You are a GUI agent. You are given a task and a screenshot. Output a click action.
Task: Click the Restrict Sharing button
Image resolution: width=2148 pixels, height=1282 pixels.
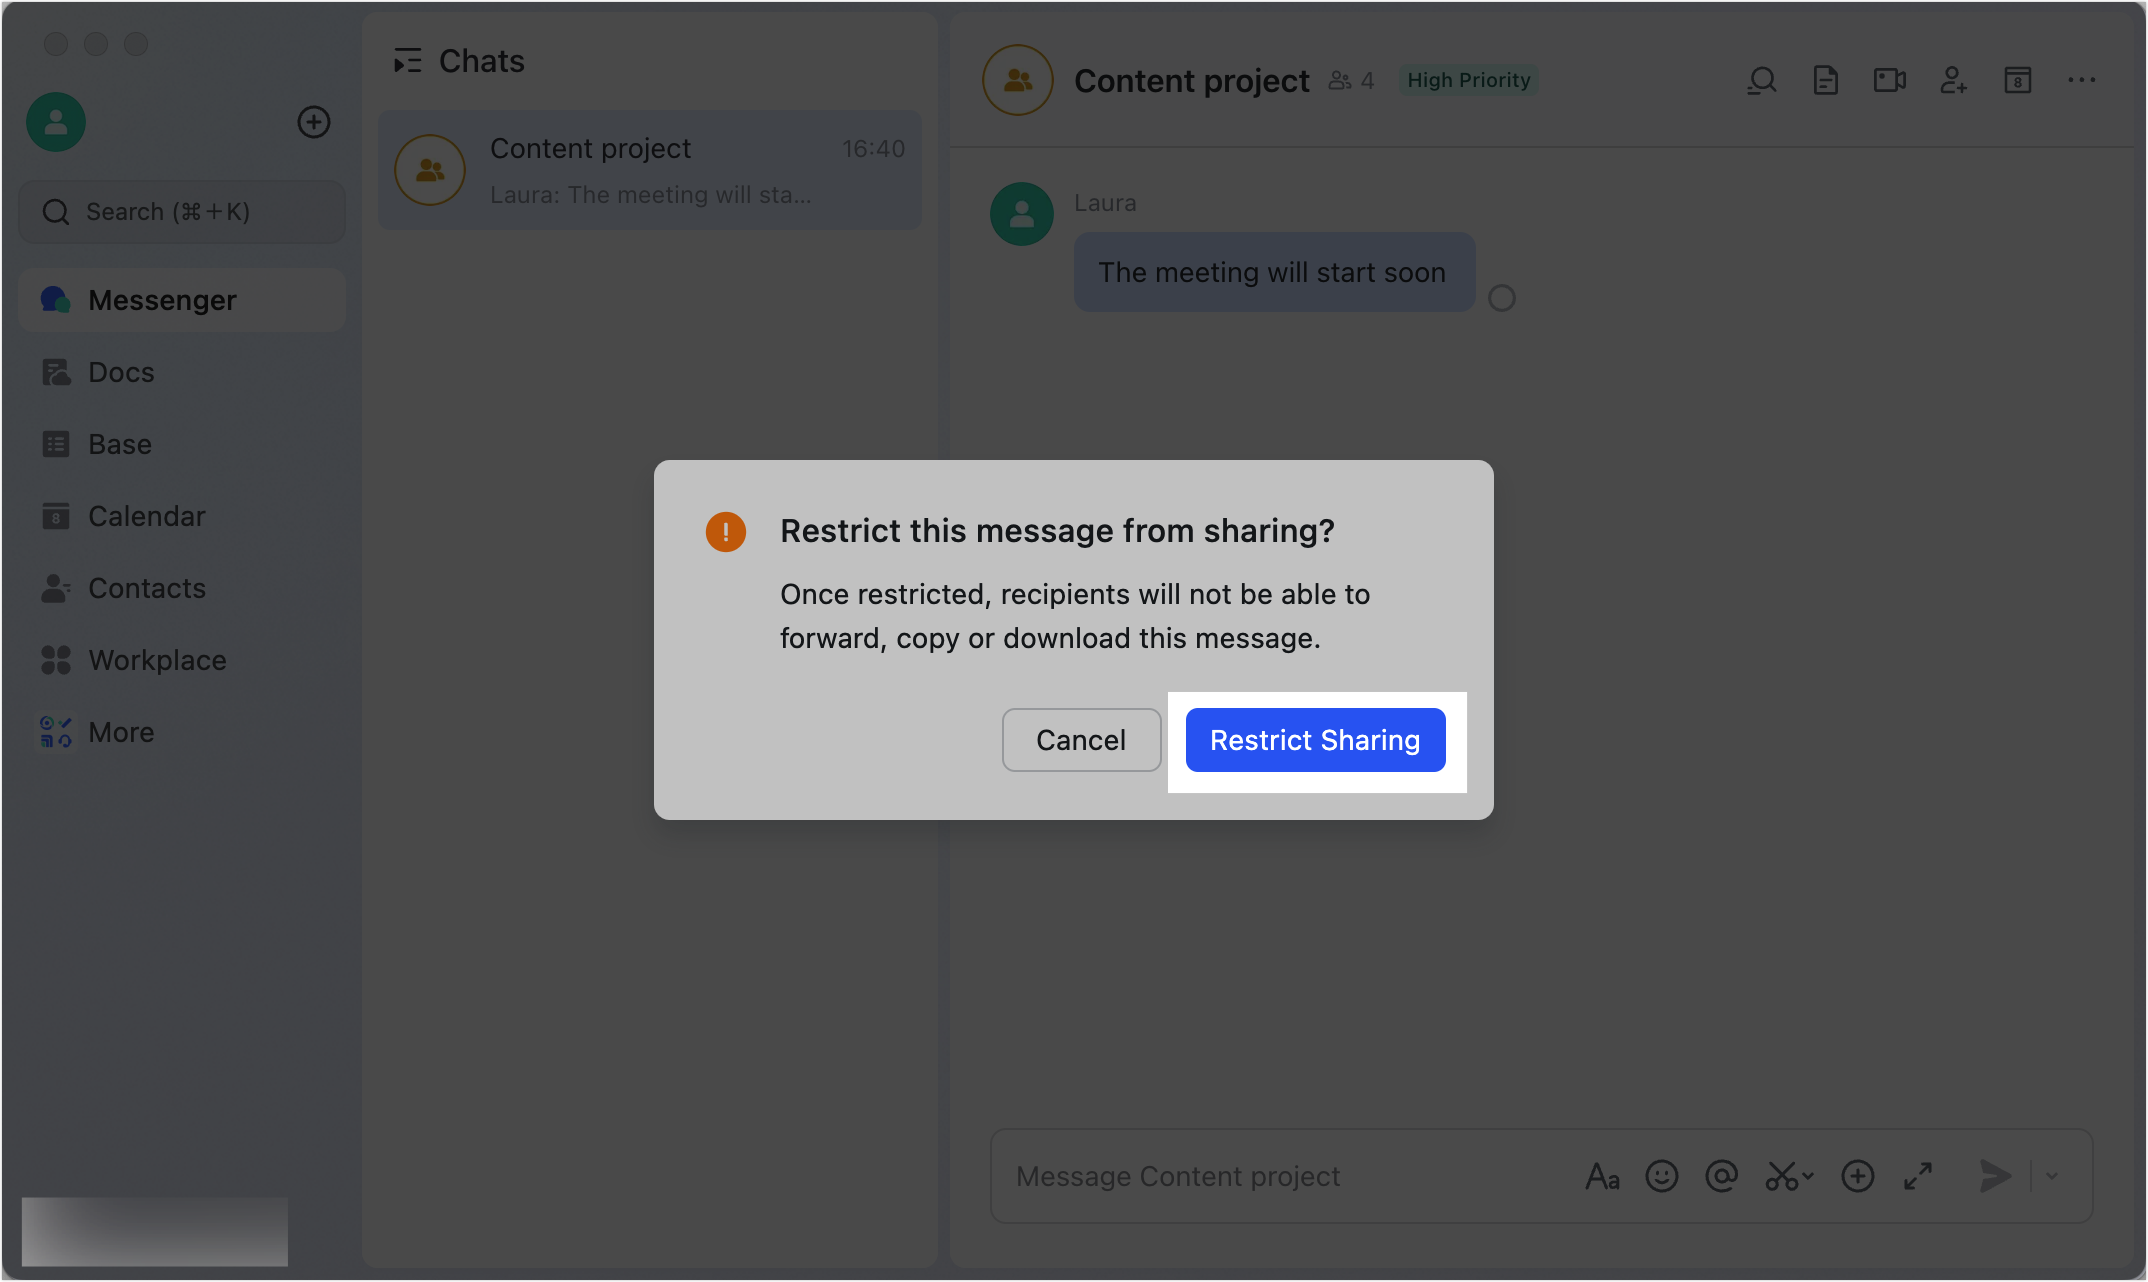(1315, 740)
